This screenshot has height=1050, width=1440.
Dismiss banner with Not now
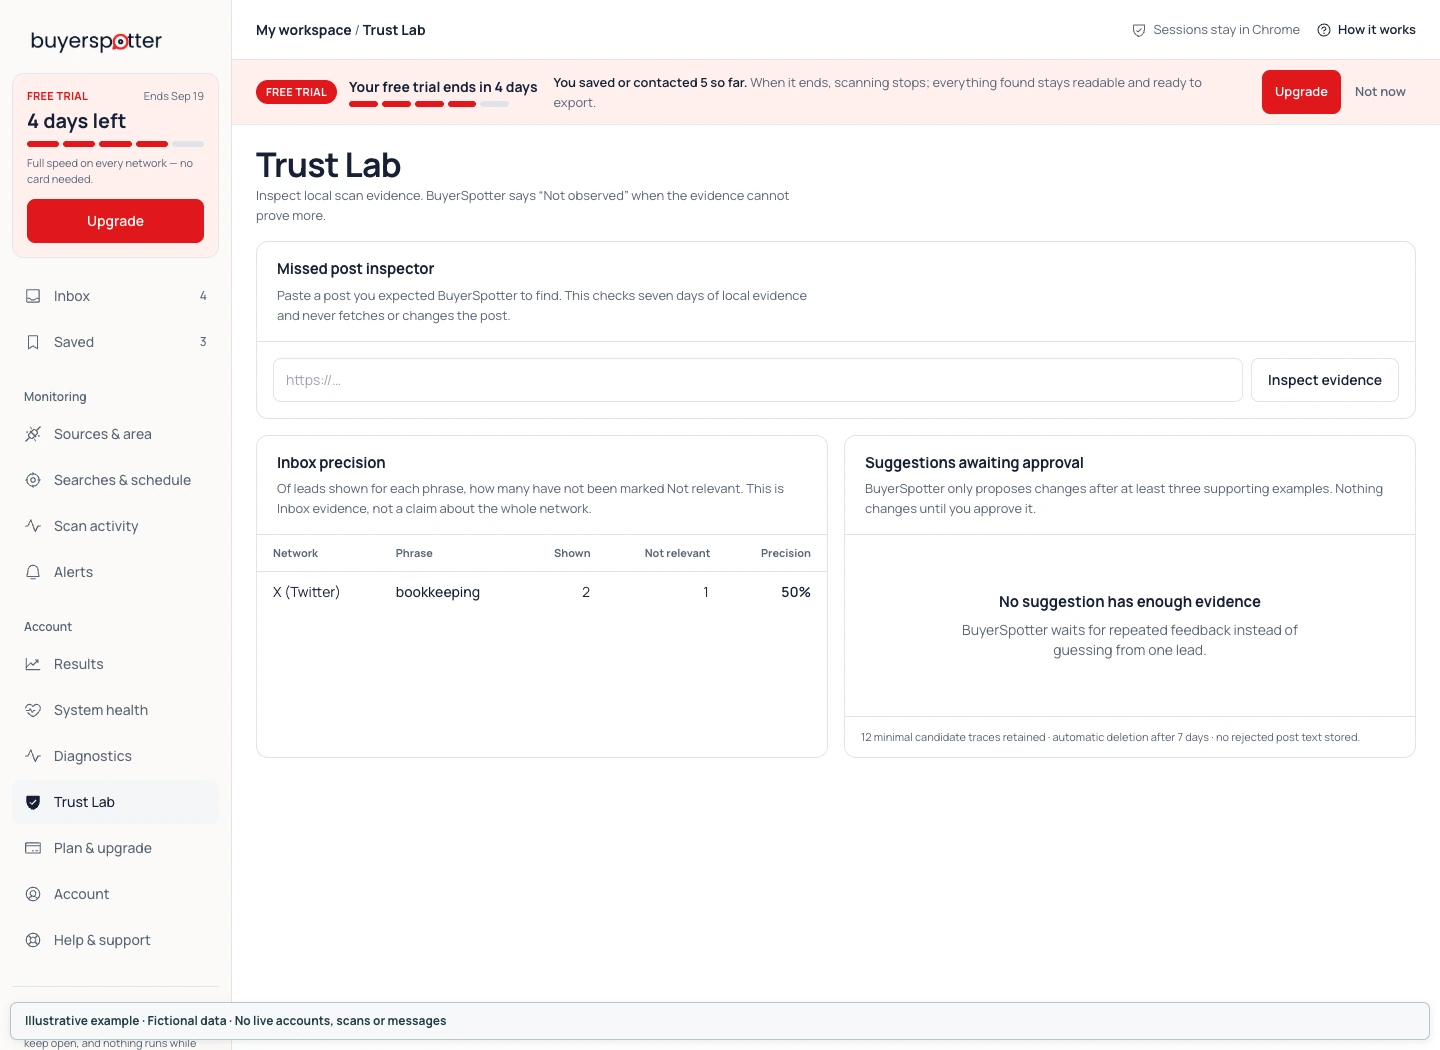click(x=1380, y=92)
